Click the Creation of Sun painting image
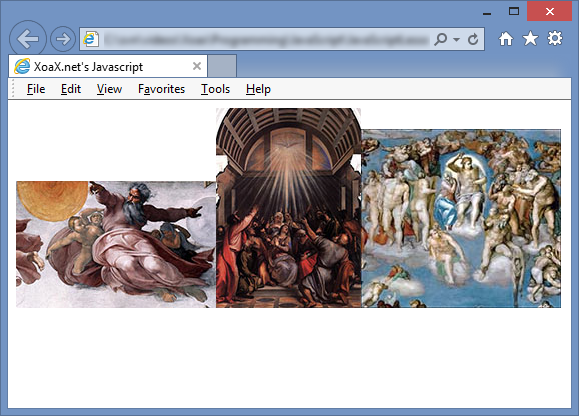 pyautogui.click(x=116, y=244)
